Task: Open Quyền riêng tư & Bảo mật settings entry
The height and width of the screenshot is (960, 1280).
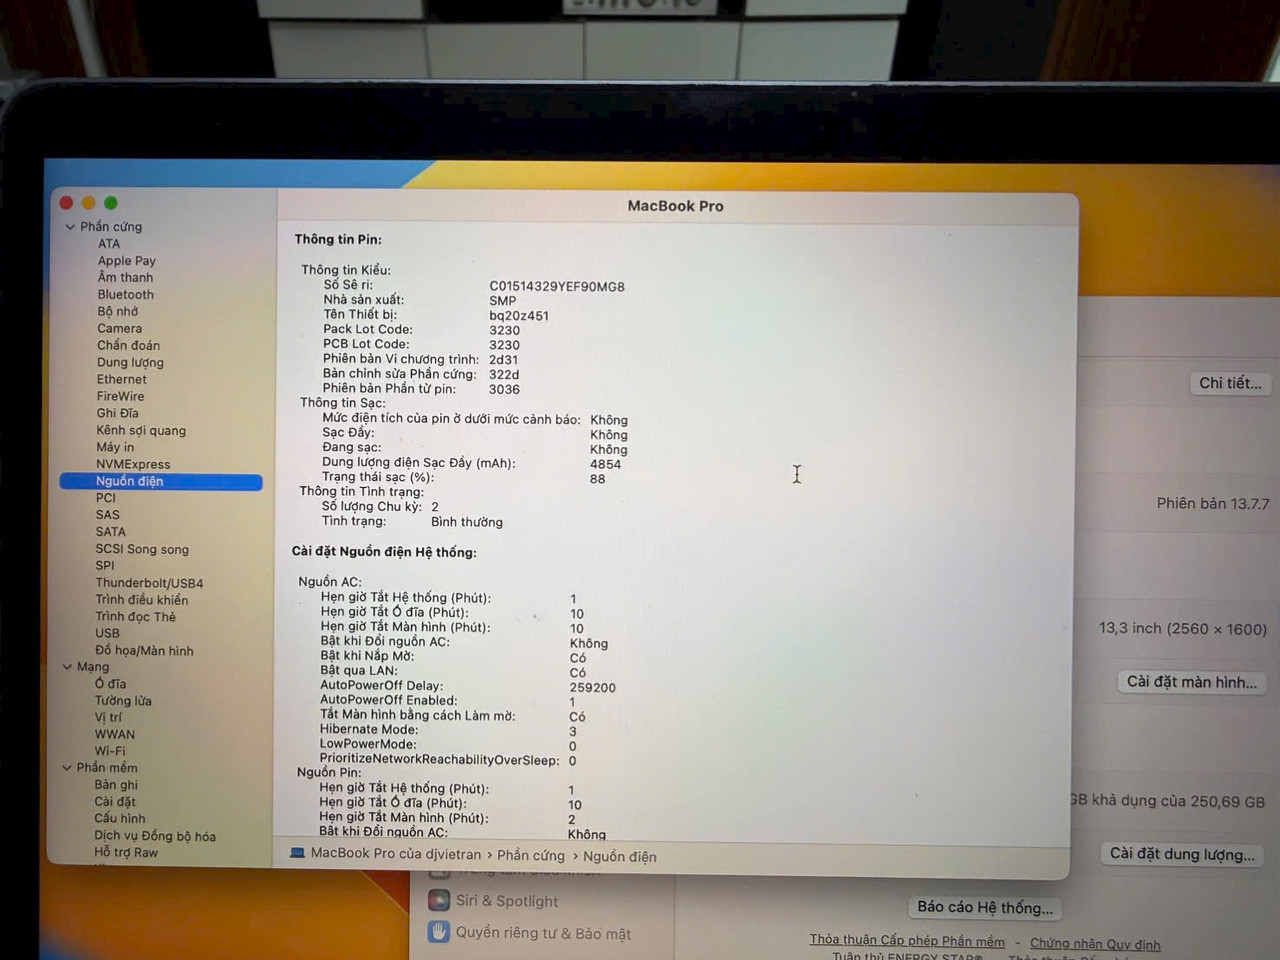Action: [x=543, y=934]
